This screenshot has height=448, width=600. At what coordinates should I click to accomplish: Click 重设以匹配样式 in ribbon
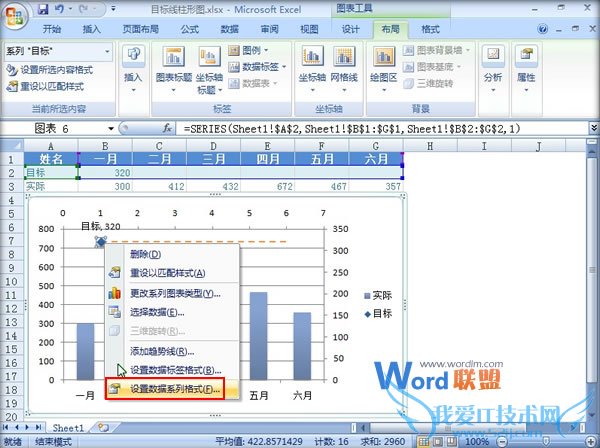pyautogui.click(x=45, y=86)
